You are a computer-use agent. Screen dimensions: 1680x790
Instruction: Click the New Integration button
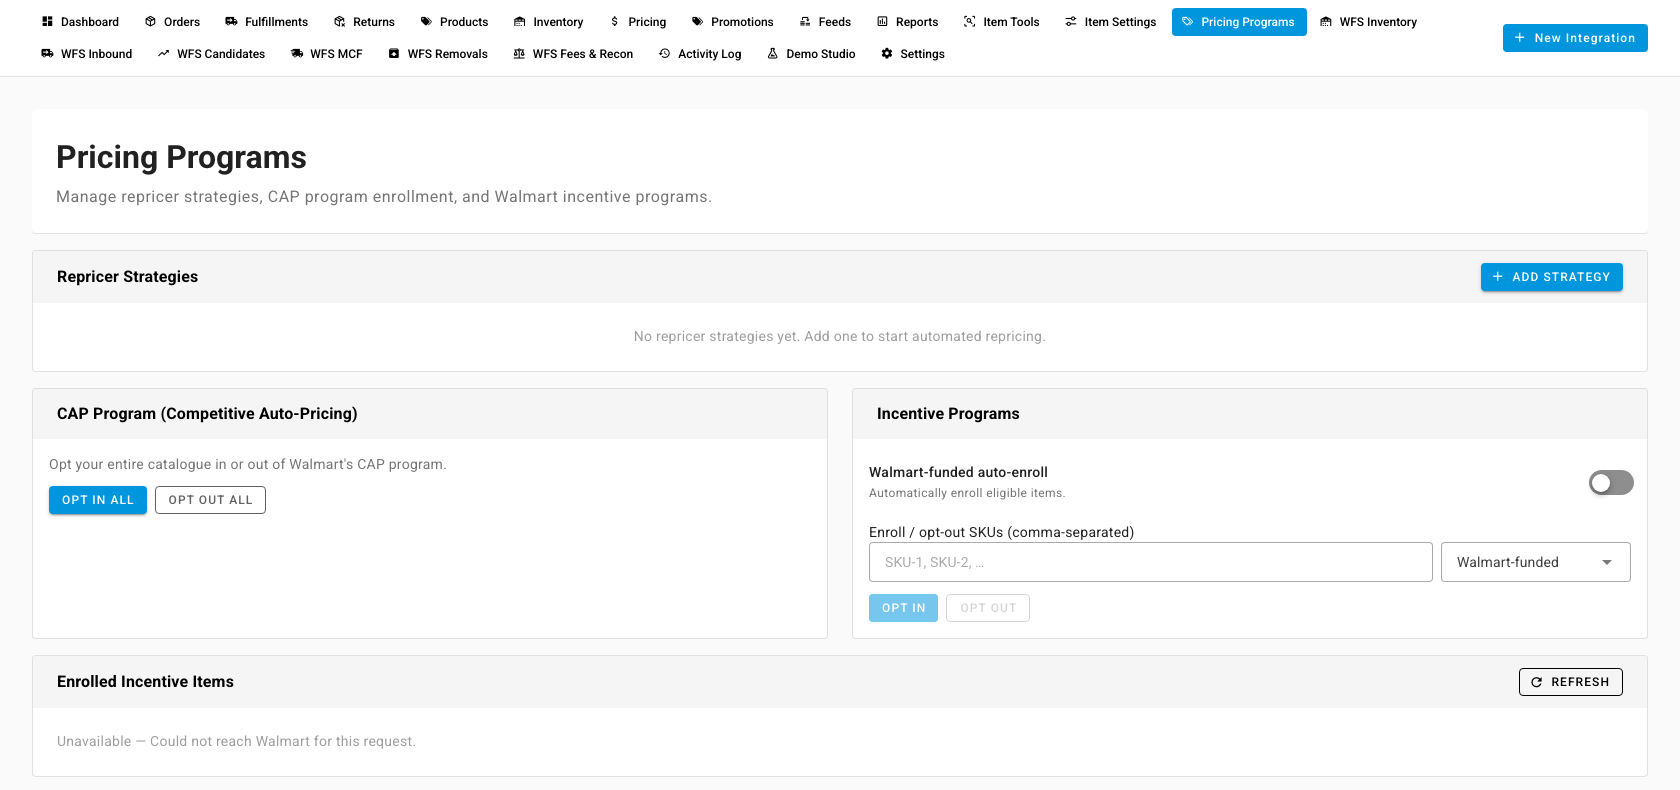tap(1575, 38)
